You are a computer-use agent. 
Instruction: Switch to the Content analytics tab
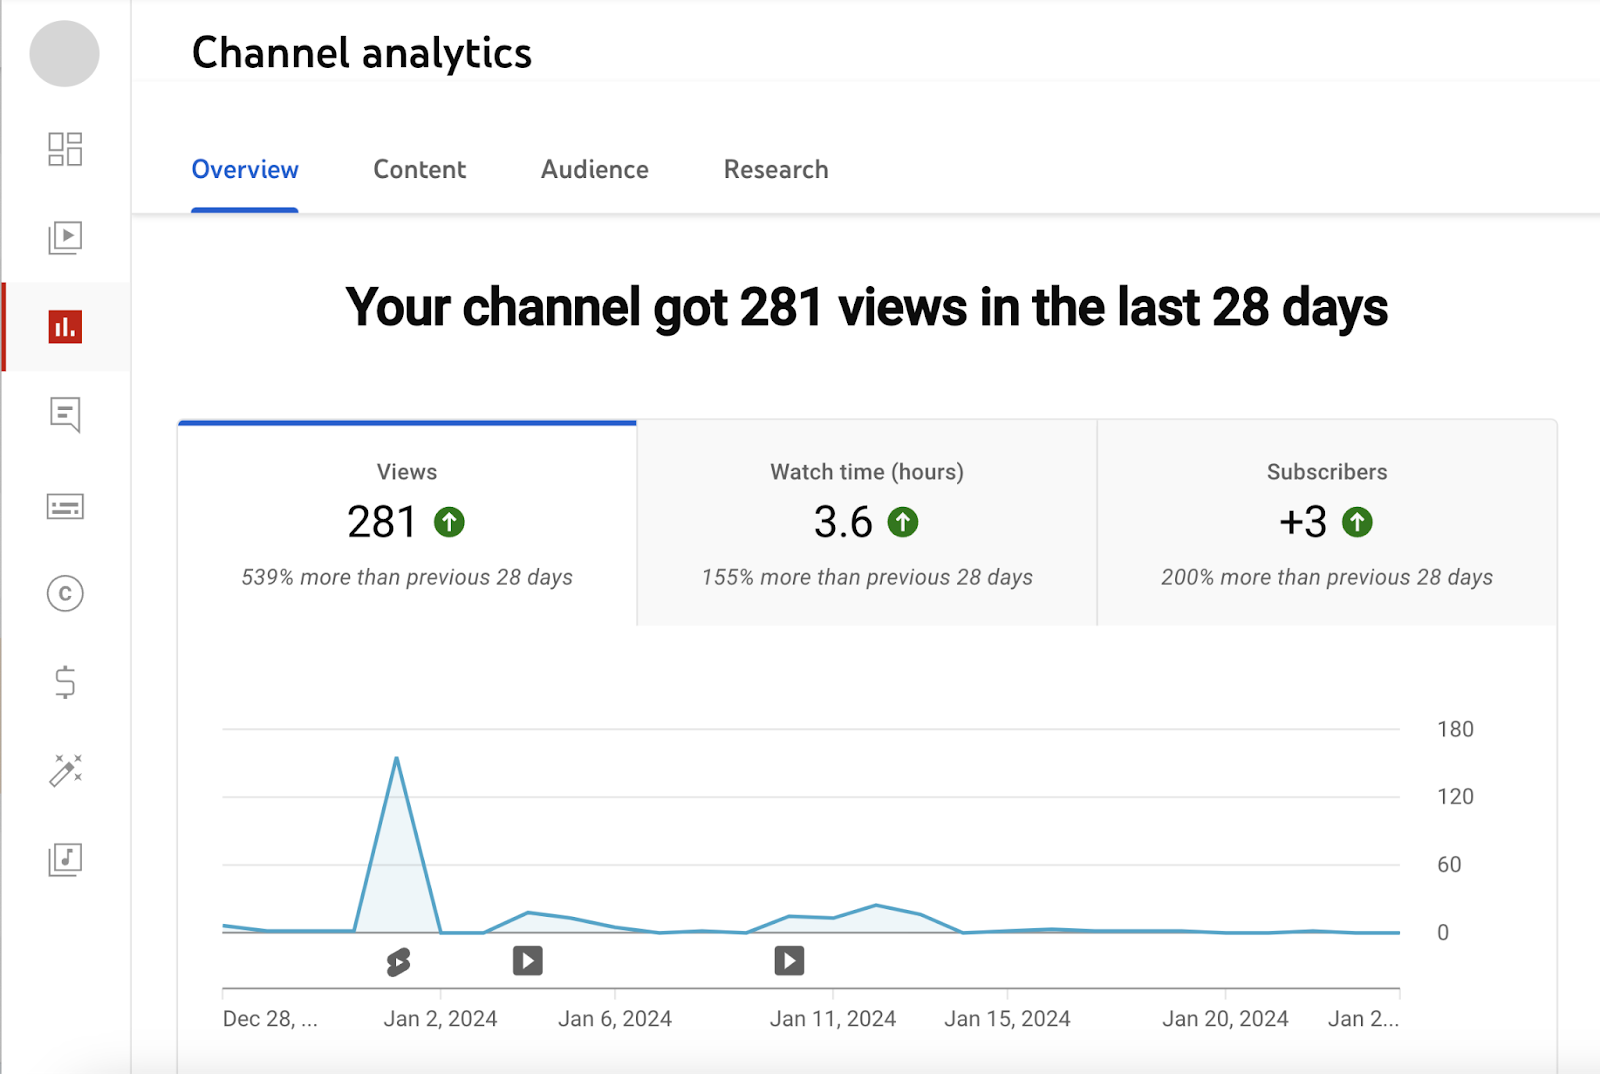[419, 170]
